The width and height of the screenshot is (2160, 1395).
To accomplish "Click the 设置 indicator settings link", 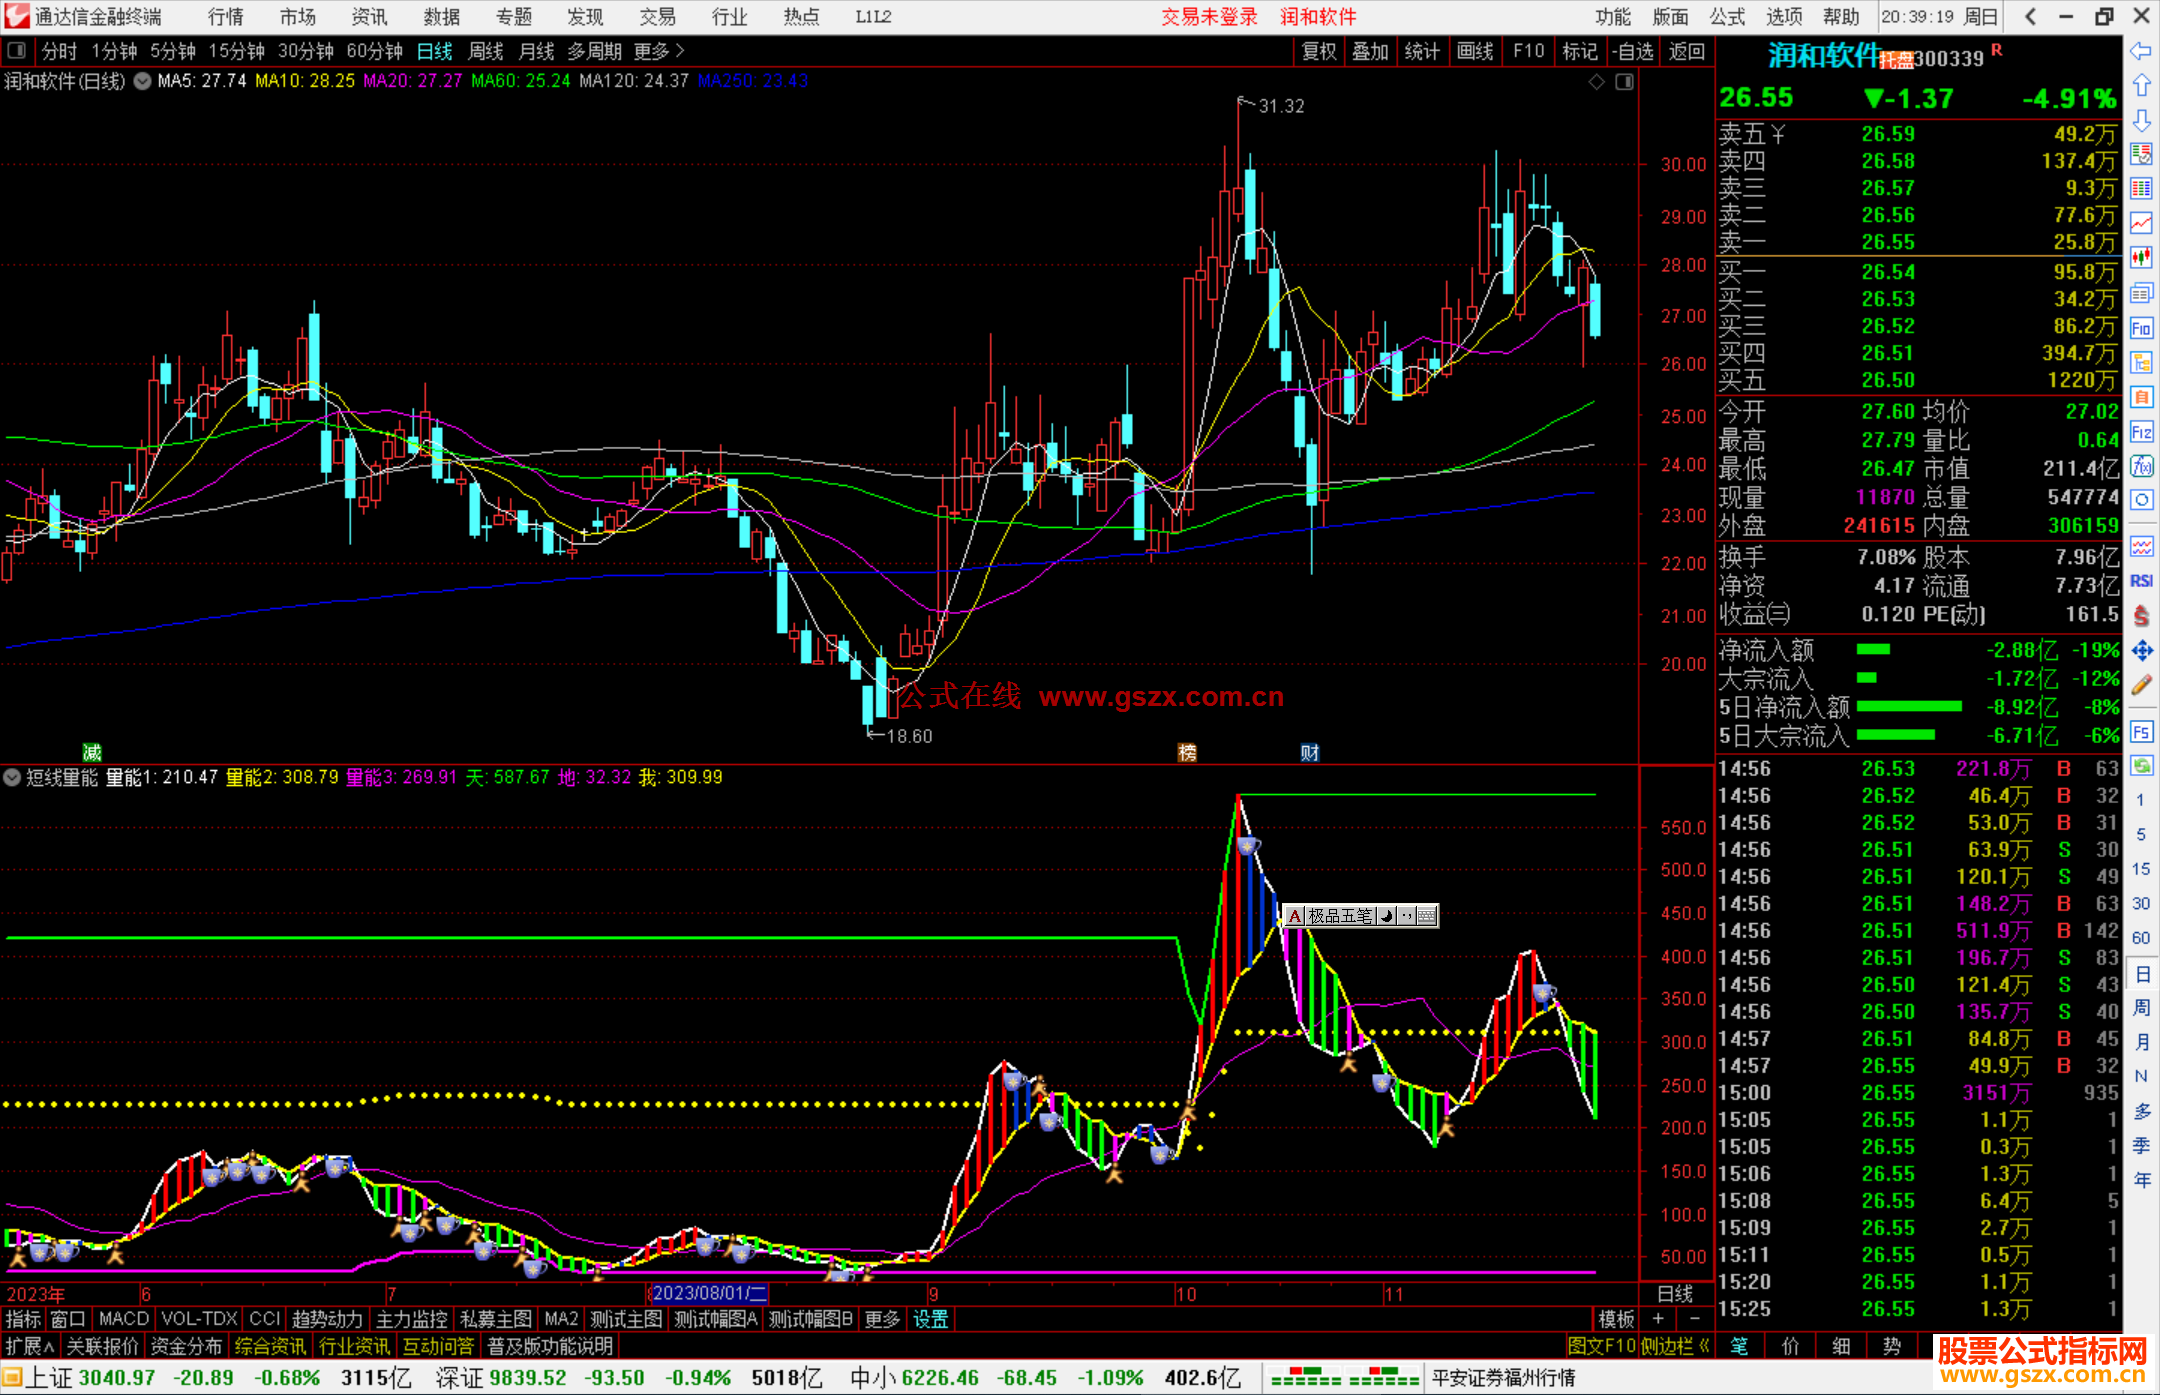I will tap(930, 1319).
